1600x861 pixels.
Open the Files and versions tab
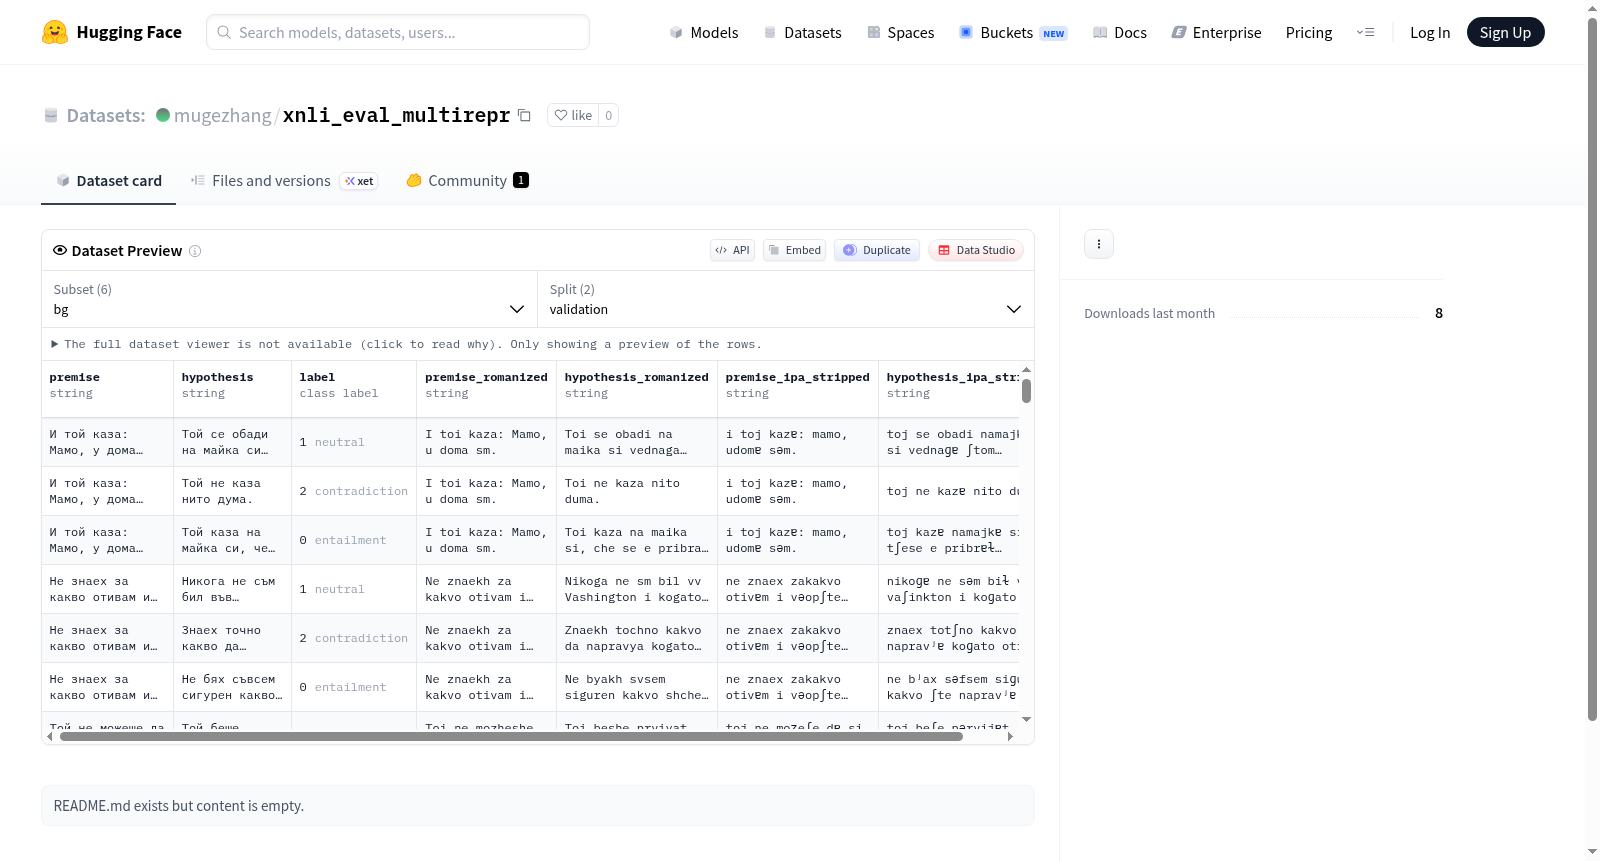(x=283, y=181)
